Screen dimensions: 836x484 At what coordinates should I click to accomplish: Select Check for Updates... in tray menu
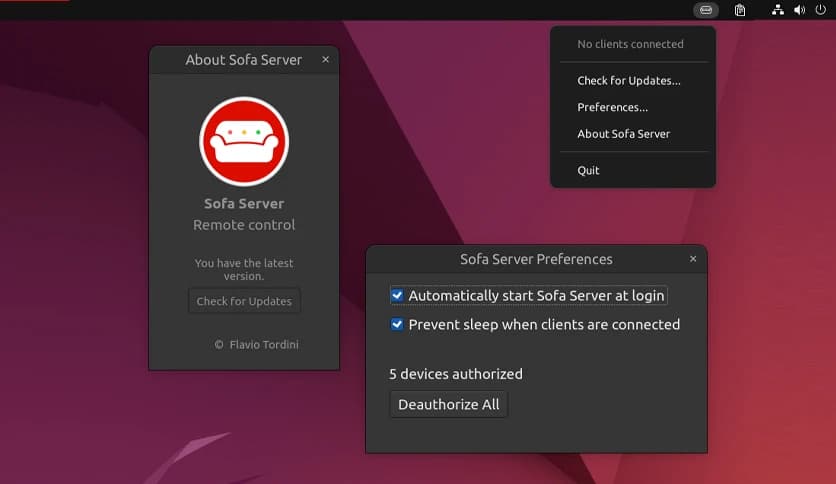(628, 81)
